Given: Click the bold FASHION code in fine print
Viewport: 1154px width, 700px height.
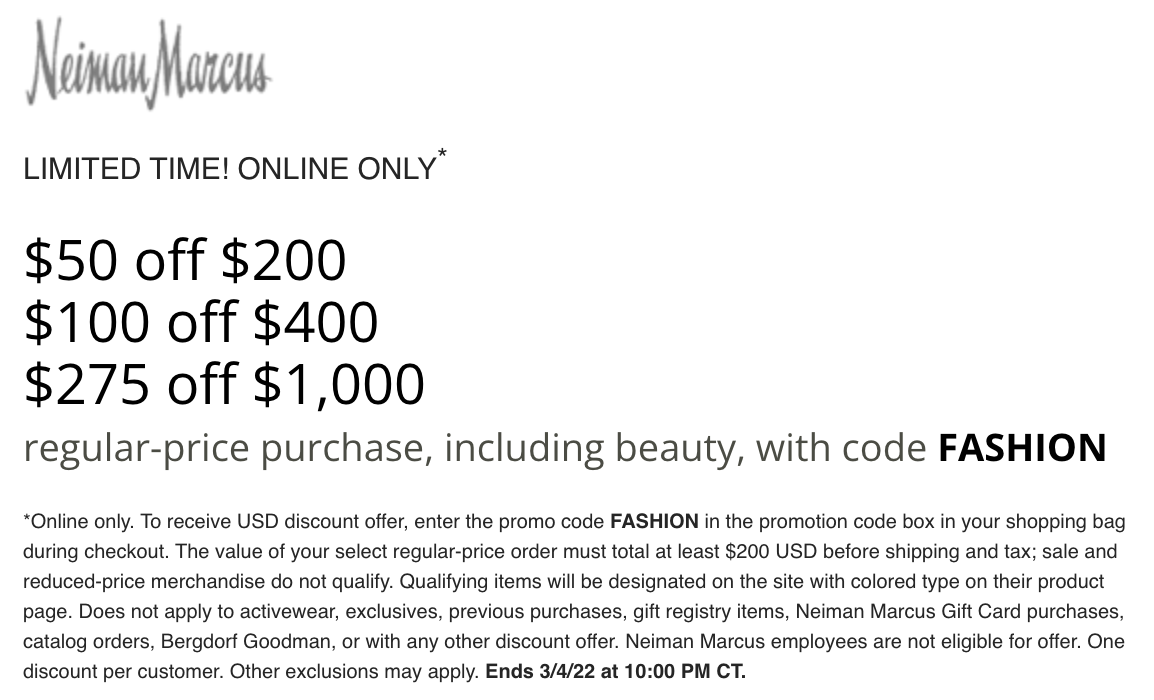Looking at the screenshot, I should click(654, 522).
